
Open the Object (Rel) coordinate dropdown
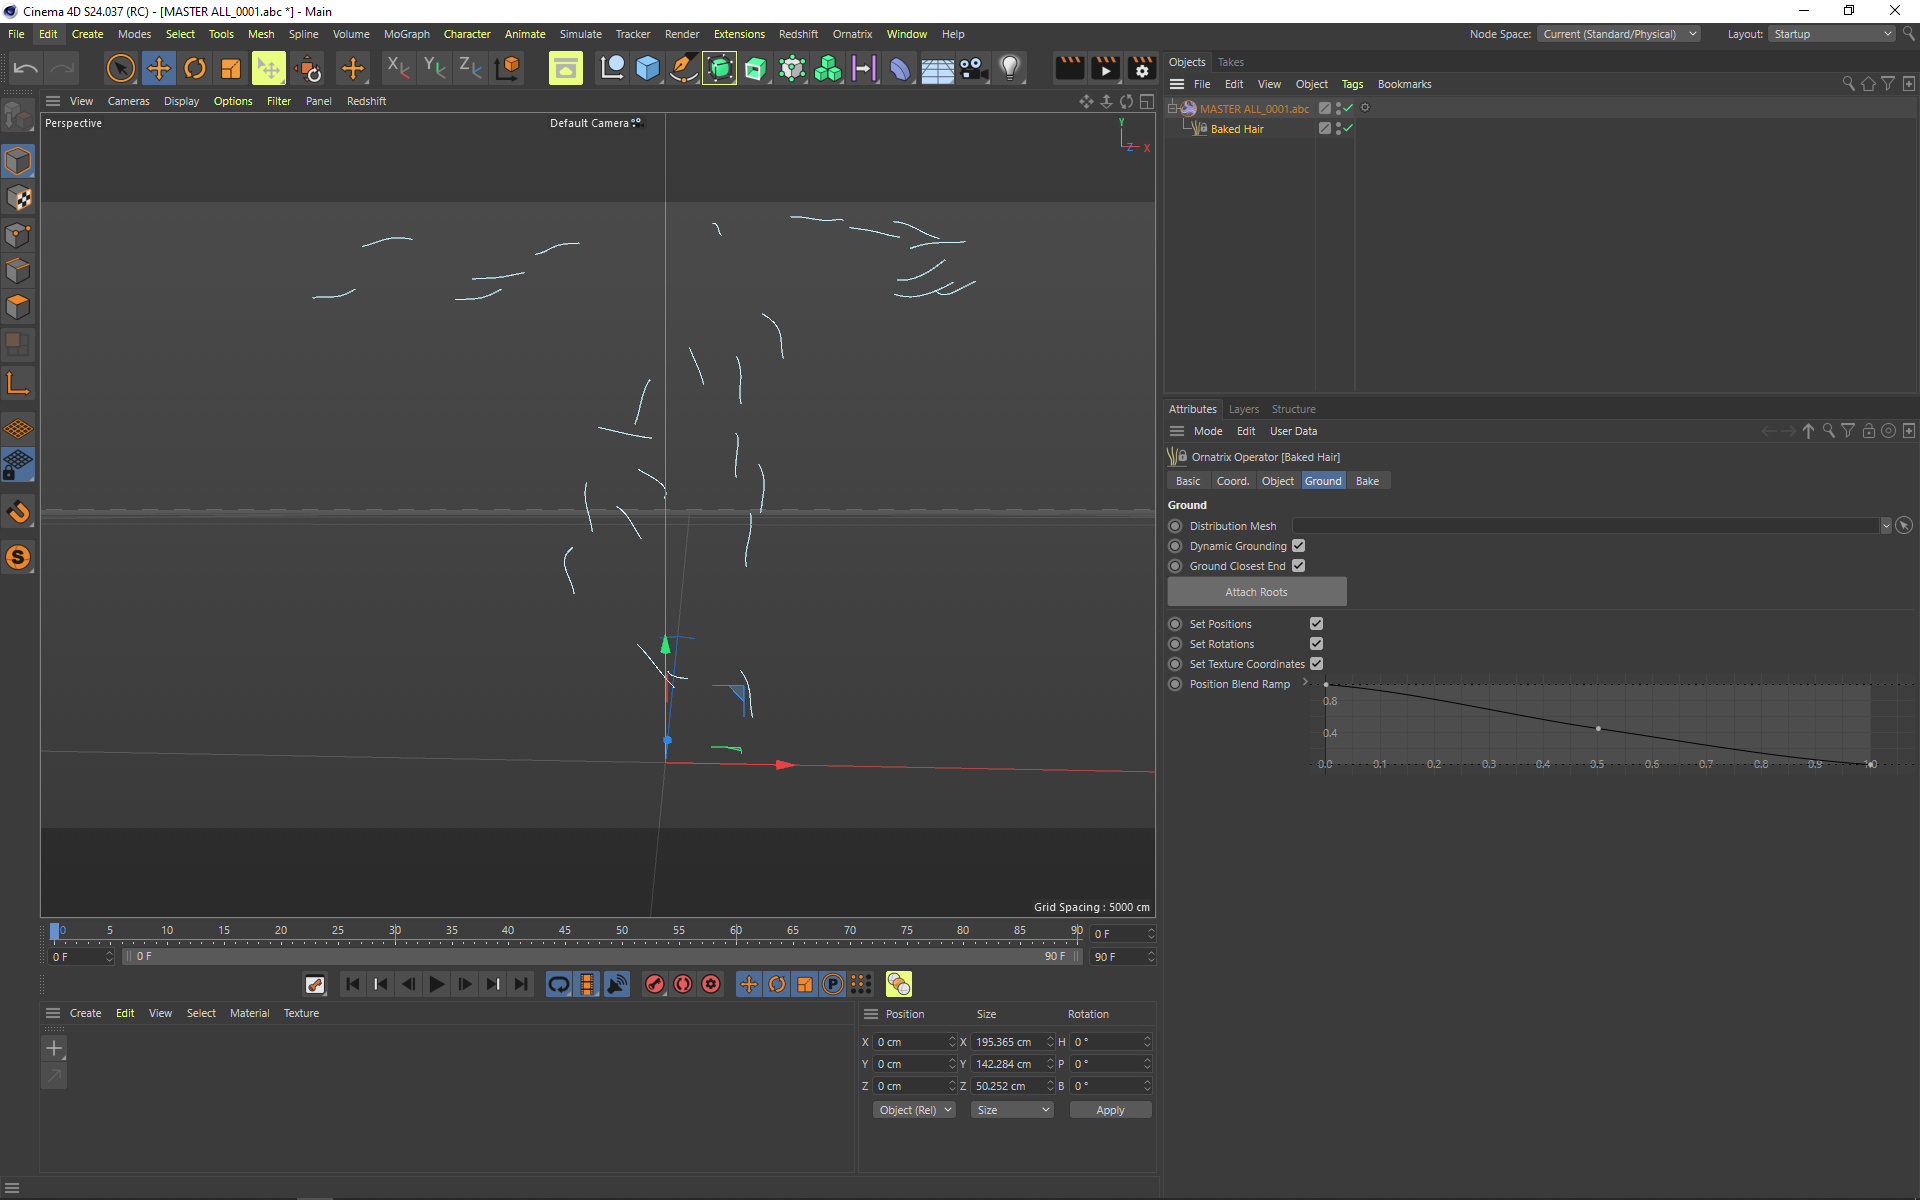[915, 1110]
